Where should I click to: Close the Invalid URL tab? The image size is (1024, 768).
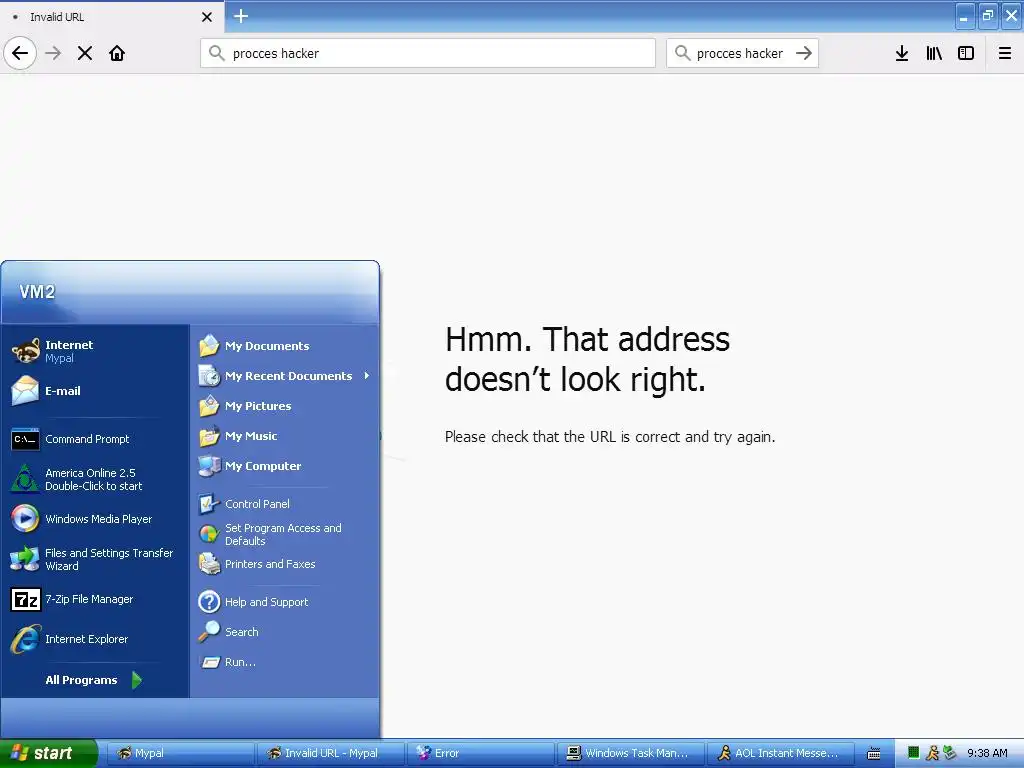point(206,17)
